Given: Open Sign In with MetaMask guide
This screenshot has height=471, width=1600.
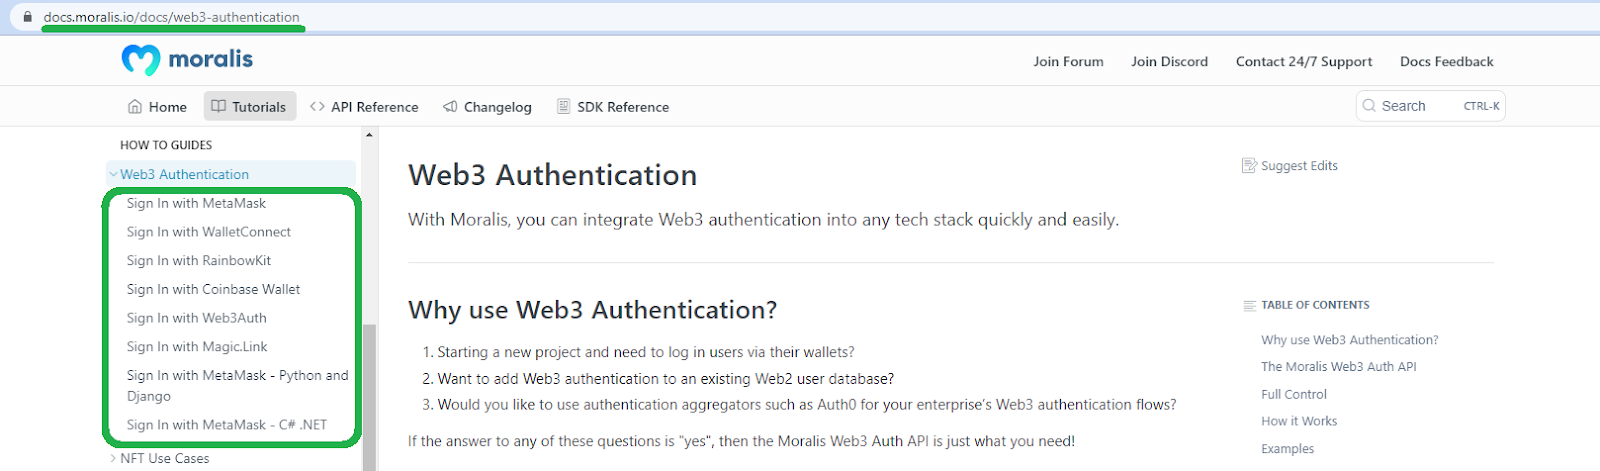Looking at the screenshot, I should [196, 203].
